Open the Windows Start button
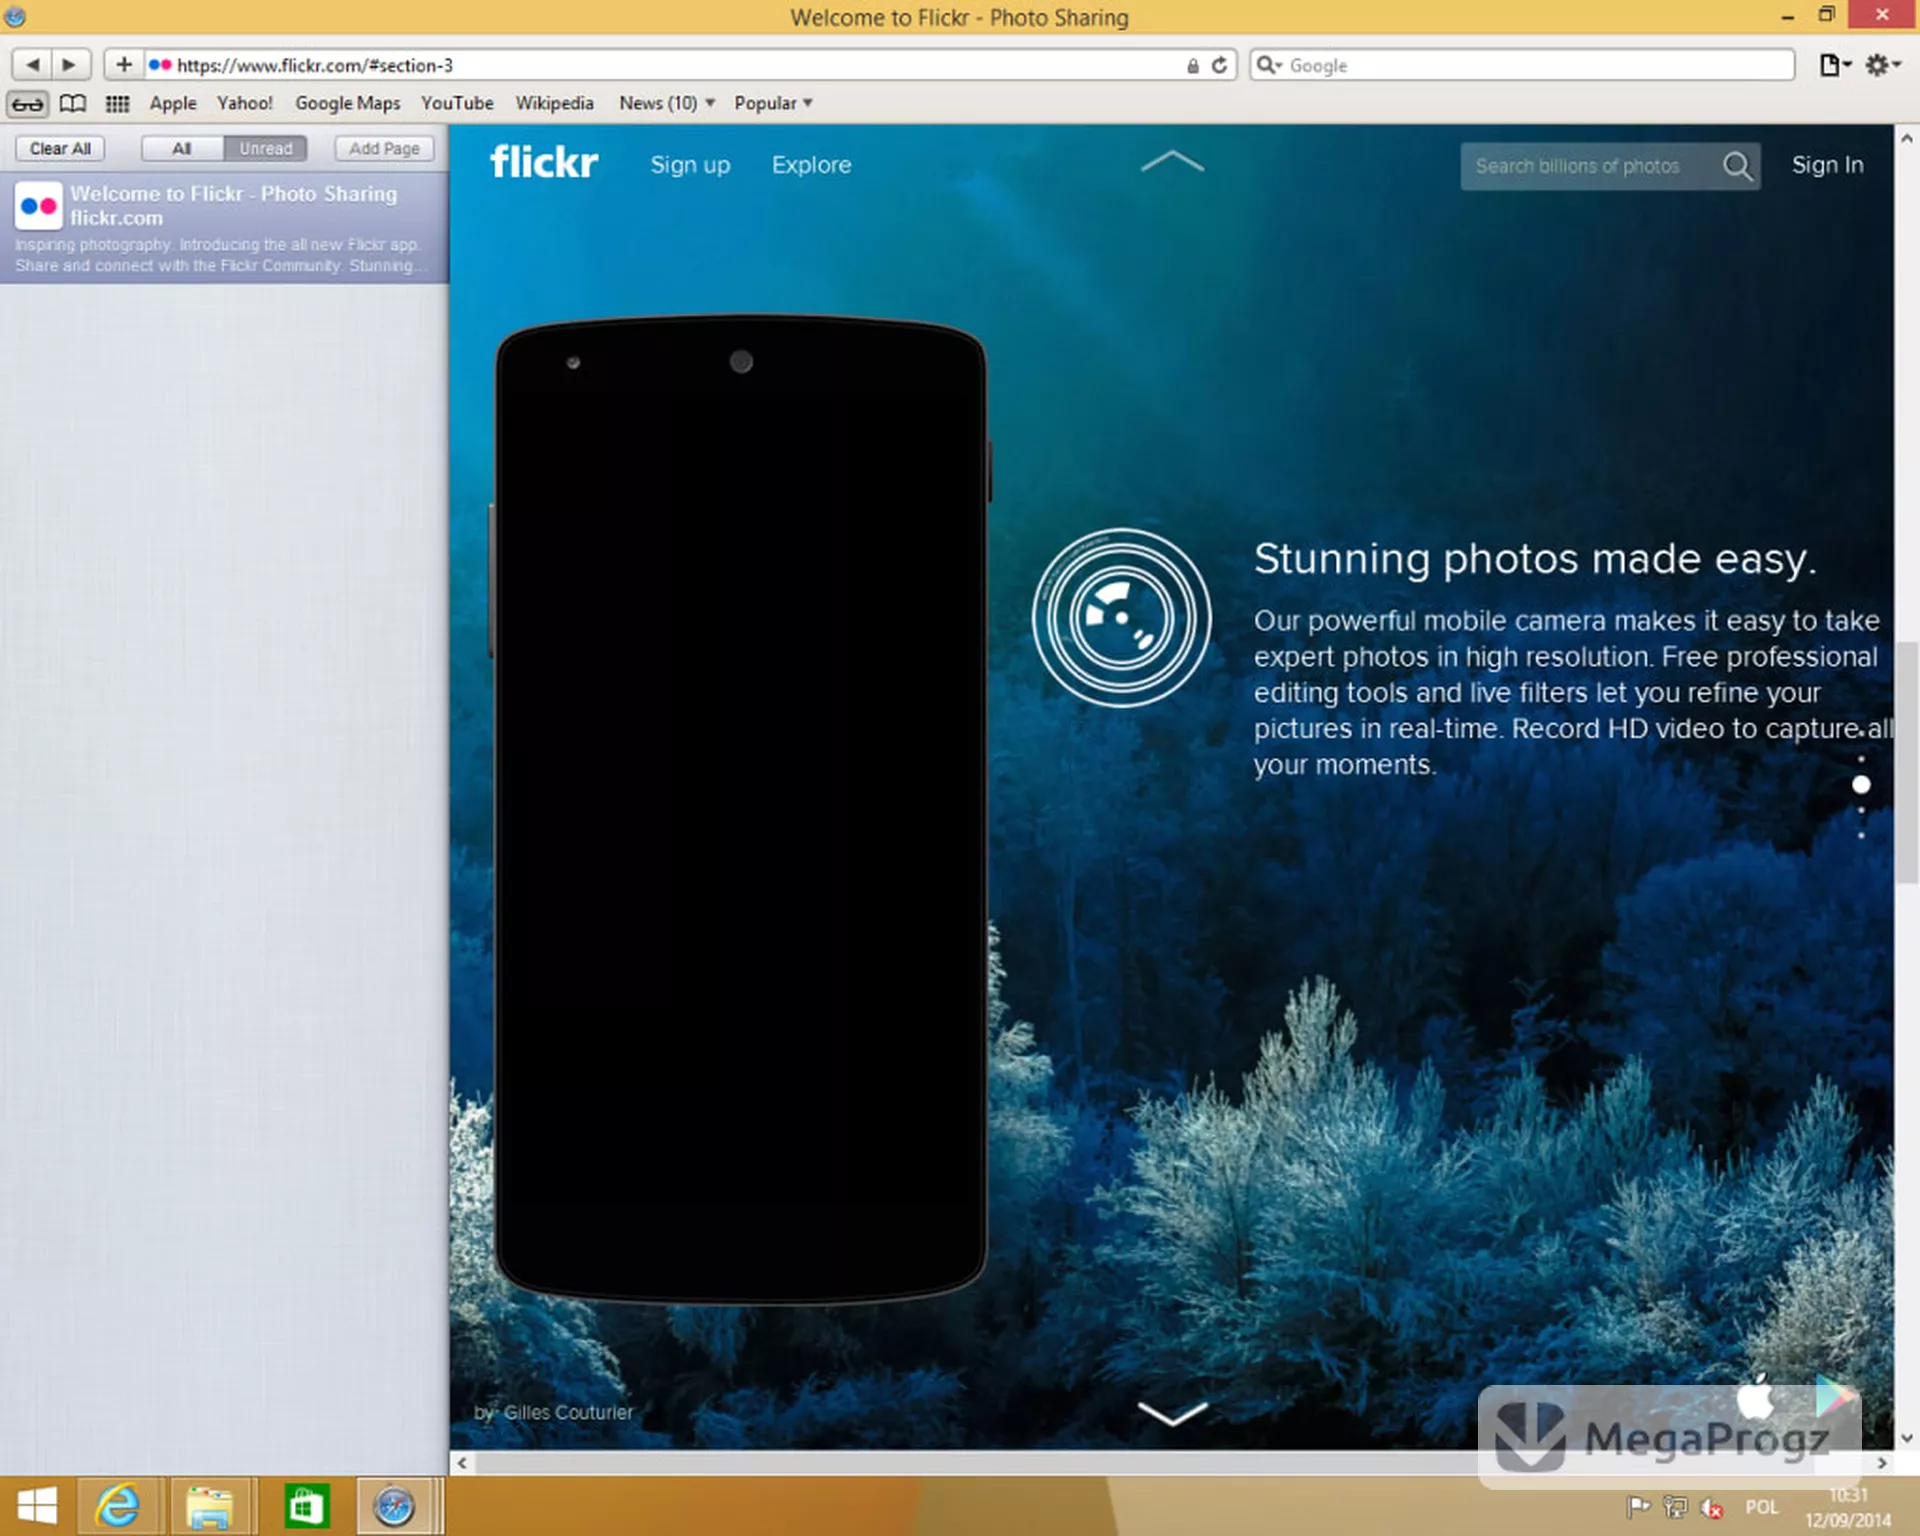Screen dimensions: 1920x1536 click(x=37, y=1506)
